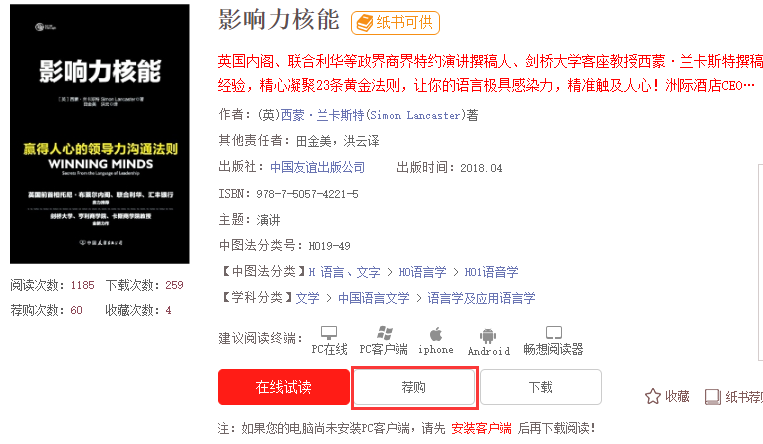This screenshot has height=444, width=763.
Task: Click the PC在线 monitor icon
Action: 329,333
